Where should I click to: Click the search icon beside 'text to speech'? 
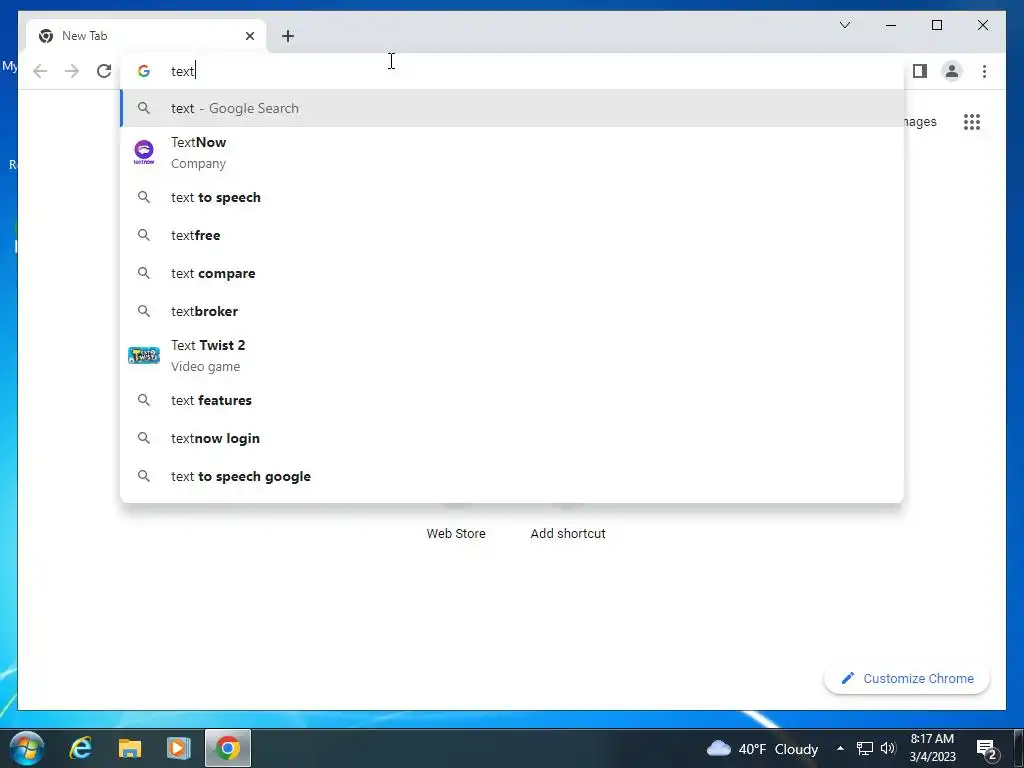(144, 197)
